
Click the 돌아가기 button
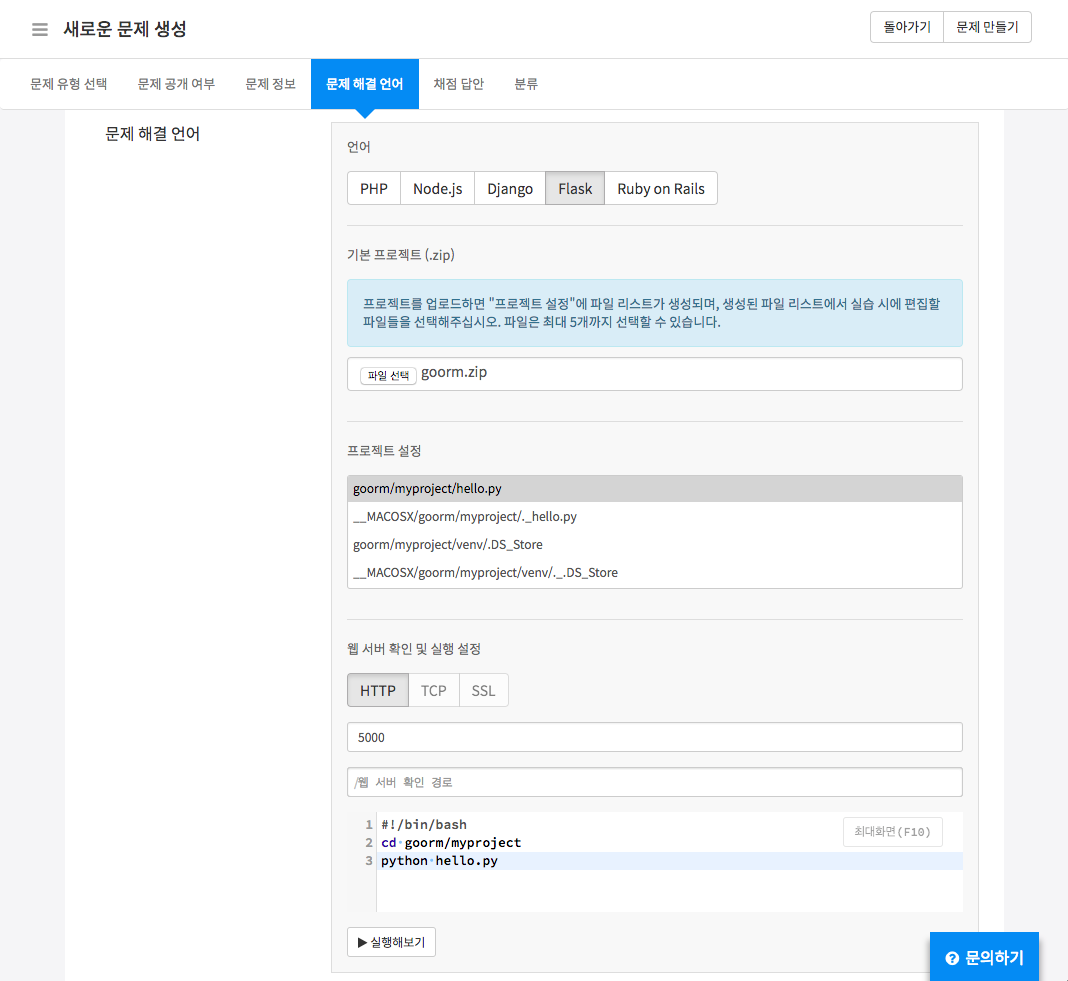(907, 28)
